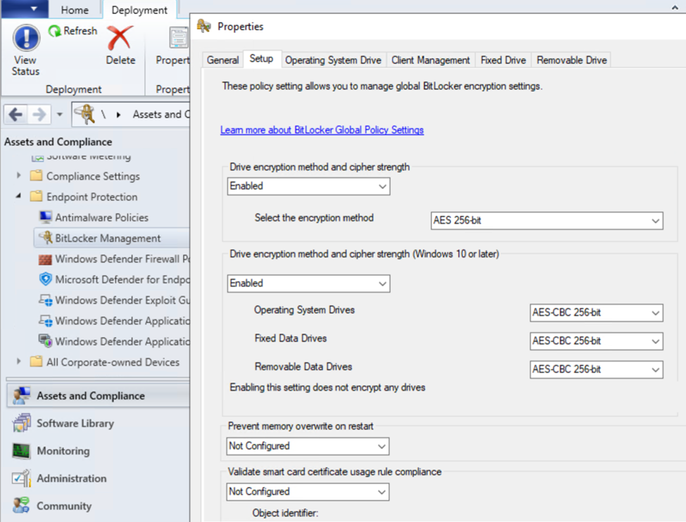Viewport: 686px width, 522px height.
Task: Open the Setup tab
Action: coord(262,59)
